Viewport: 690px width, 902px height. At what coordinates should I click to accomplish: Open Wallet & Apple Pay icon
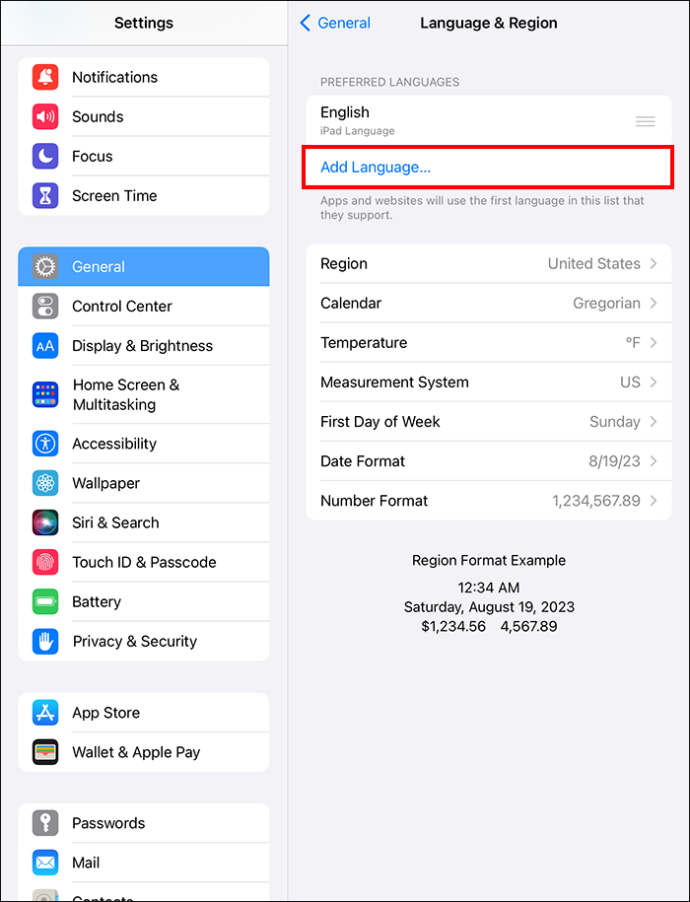[x=45, y=752]
